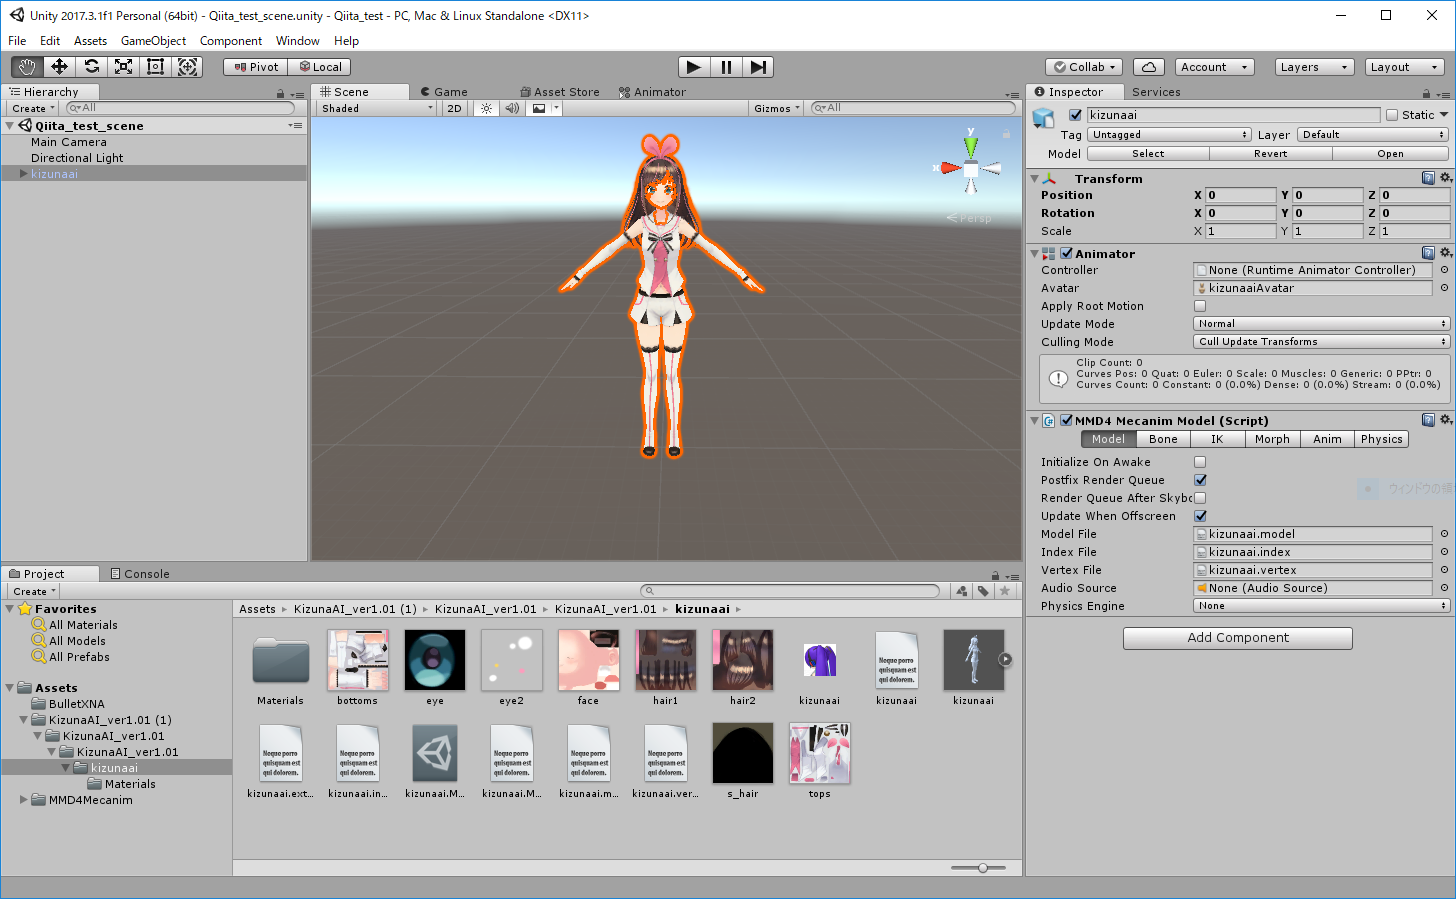Open the GameObject menu

[x=152, y=41]
